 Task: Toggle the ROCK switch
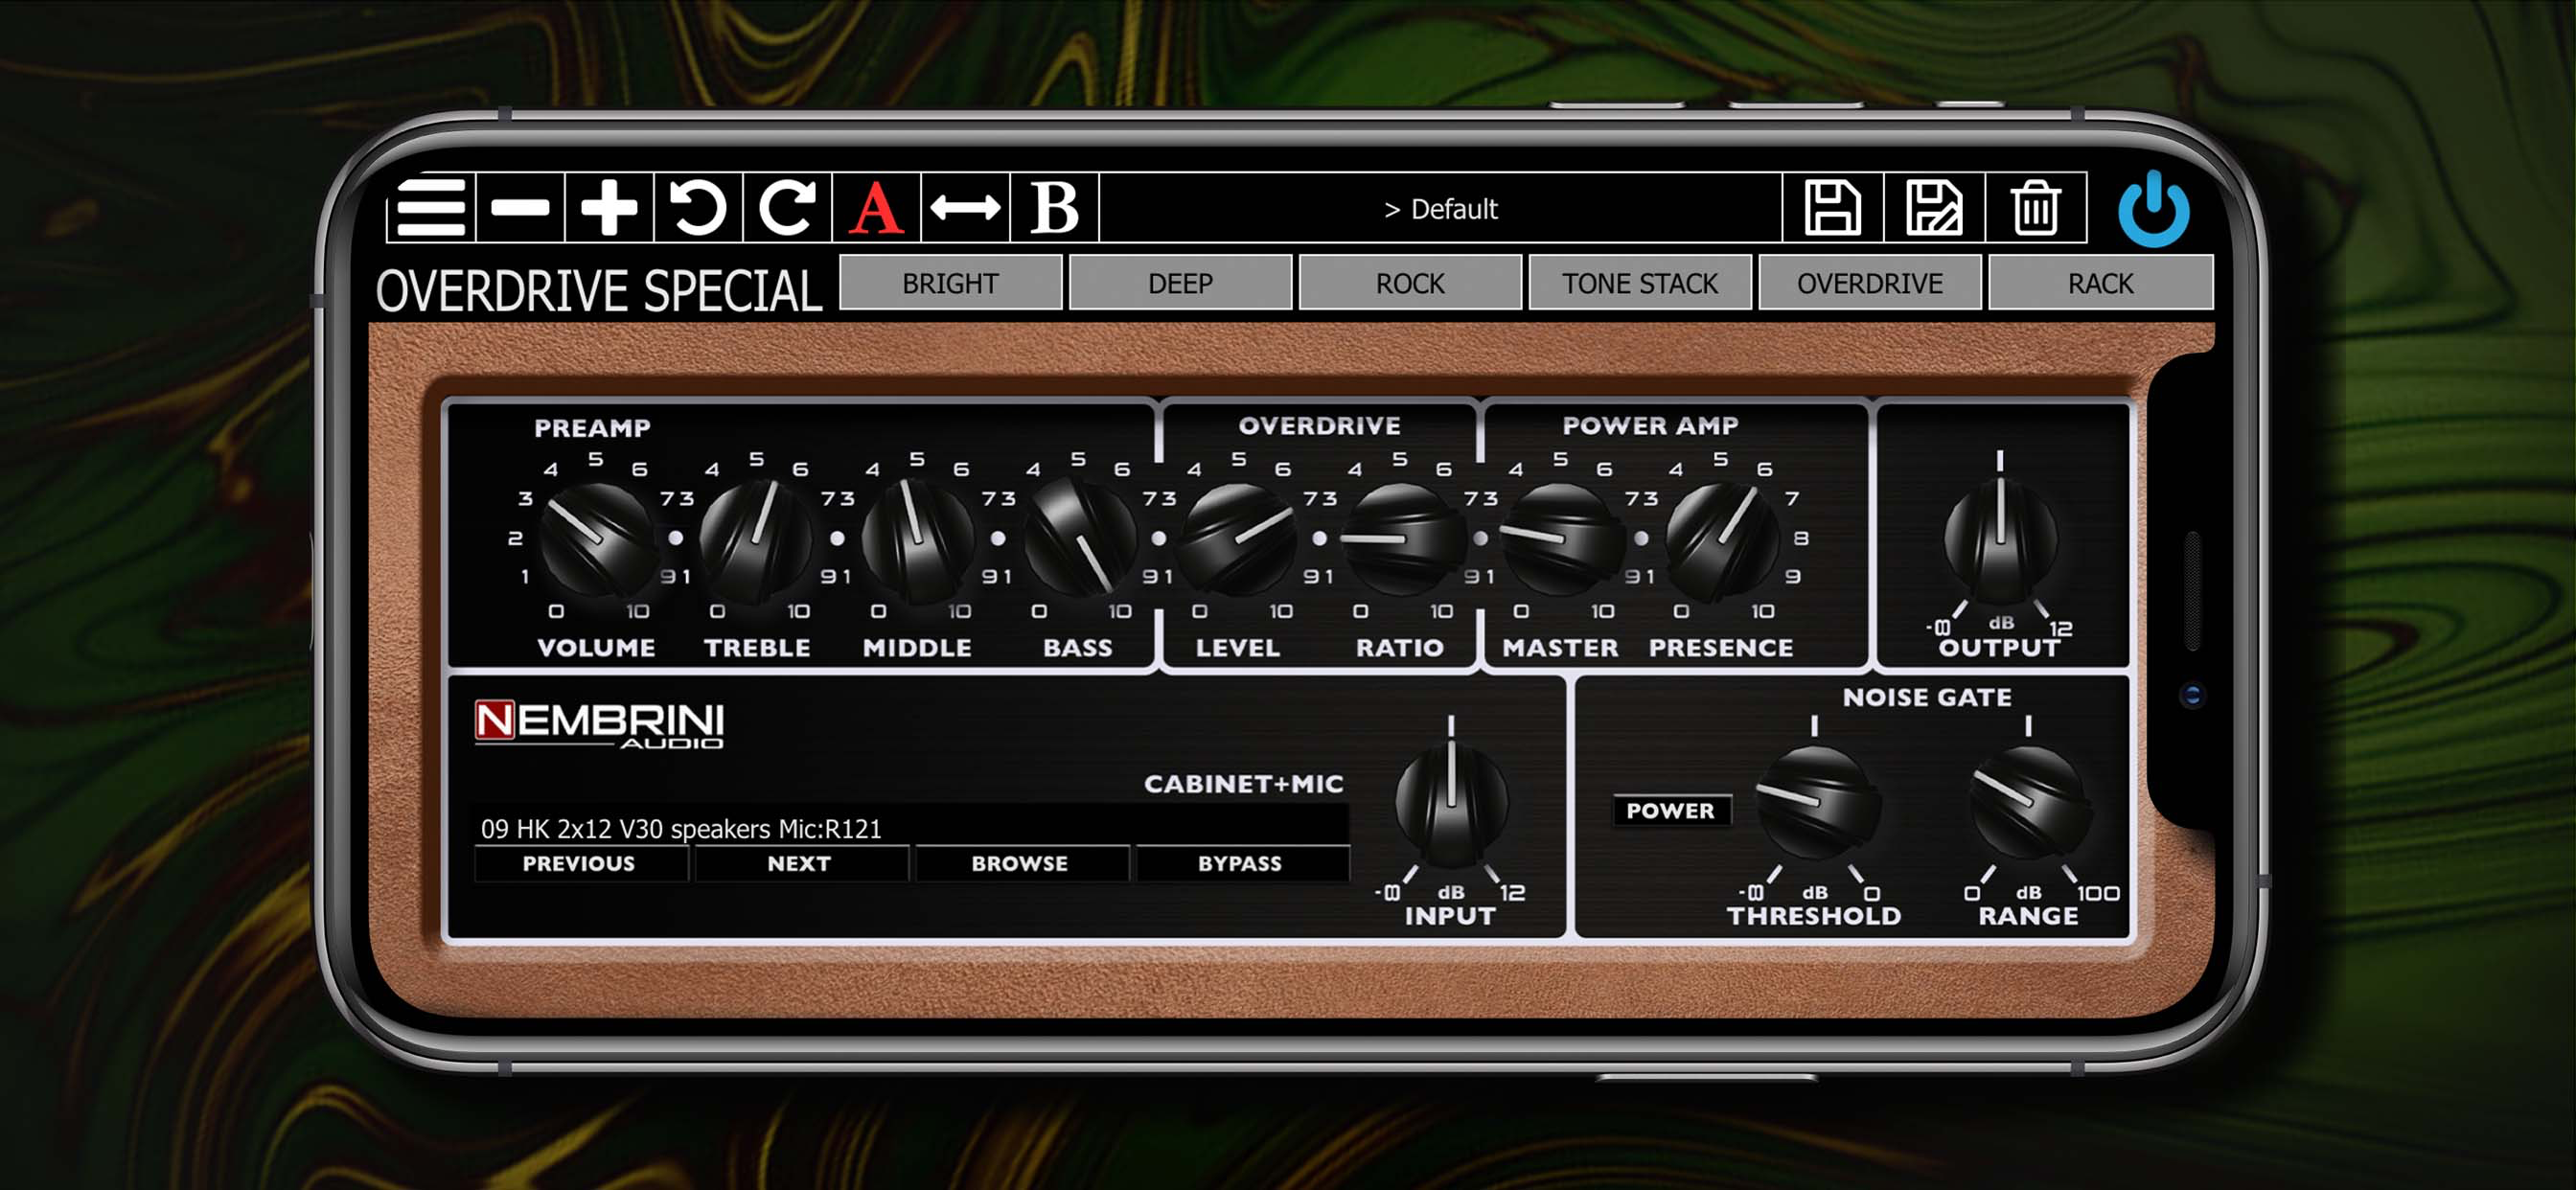coord(1410,283)
